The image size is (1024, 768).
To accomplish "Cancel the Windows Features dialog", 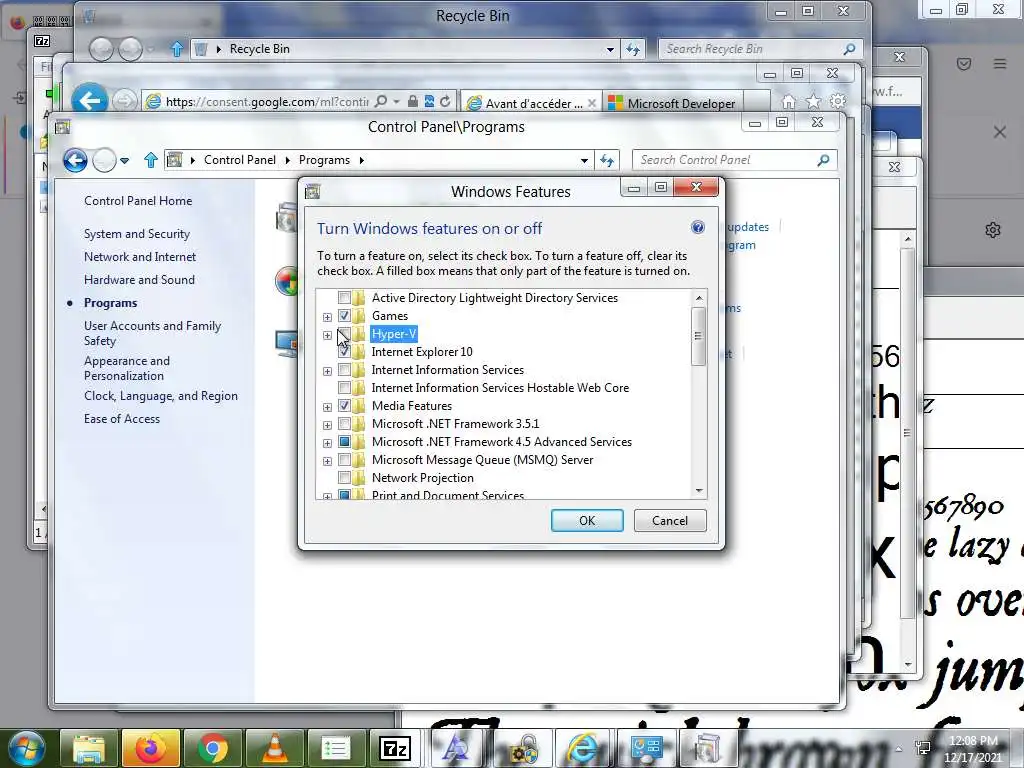I will (670, 520).
